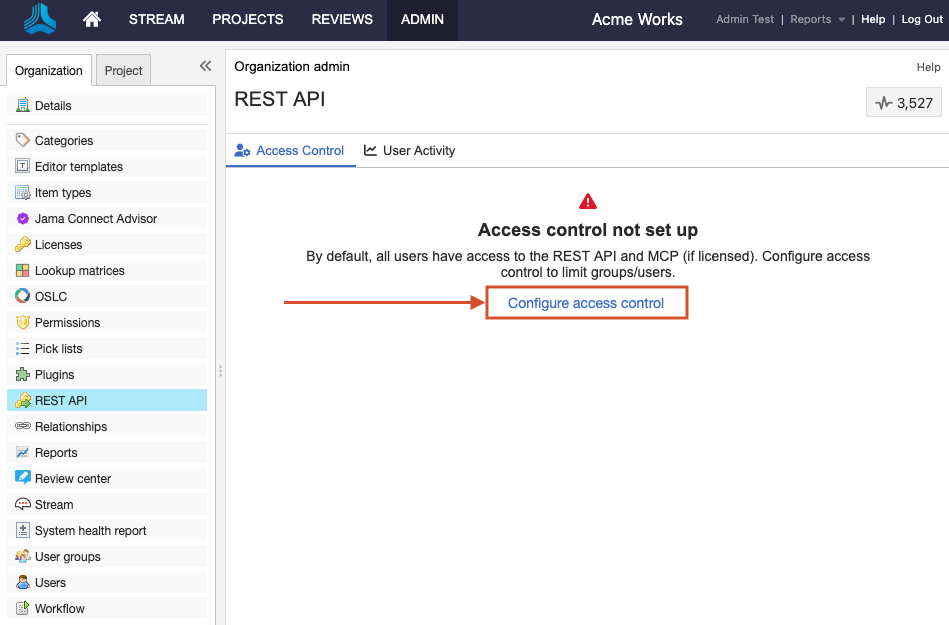The width and height of the screenshot is (949, 625).
Task: Click Configure access control link
Action: pos(586,303)
